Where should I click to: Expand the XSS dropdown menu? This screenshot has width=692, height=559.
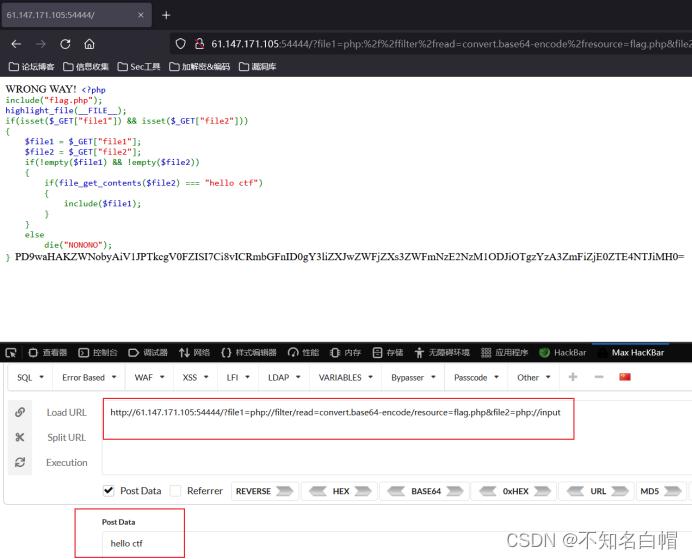(x=196, y=378)
